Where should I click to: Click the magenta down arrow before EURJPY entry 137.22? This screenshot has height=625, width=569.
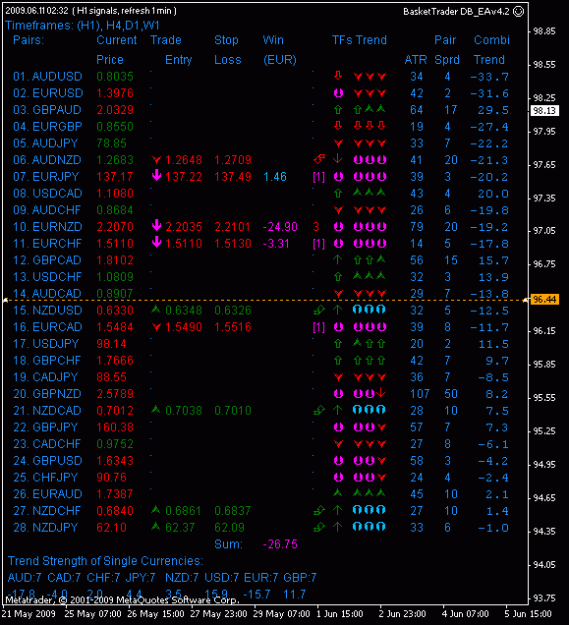point(157,175)
